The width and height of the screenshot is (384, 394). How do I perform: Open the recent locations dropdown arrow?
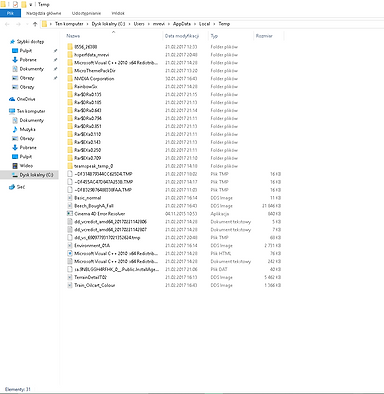coord(26,24)
